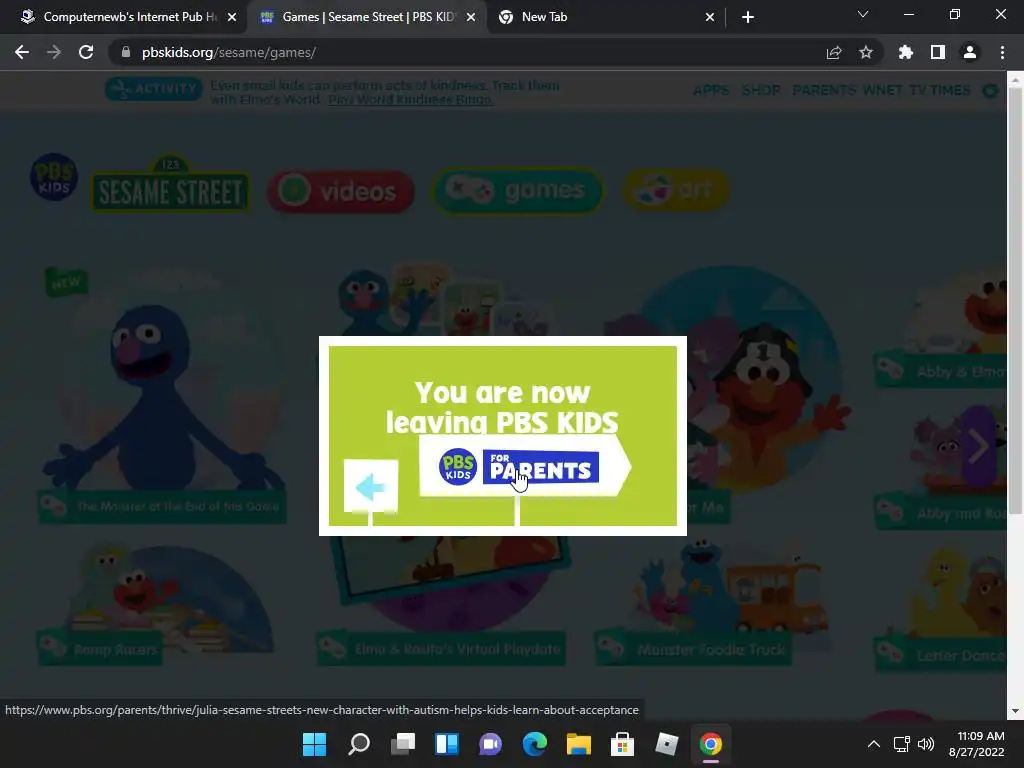The width and height of the screenshot is (1024, 768).
Task: Open a new tab with the plus button
Action: coord(748,17)
